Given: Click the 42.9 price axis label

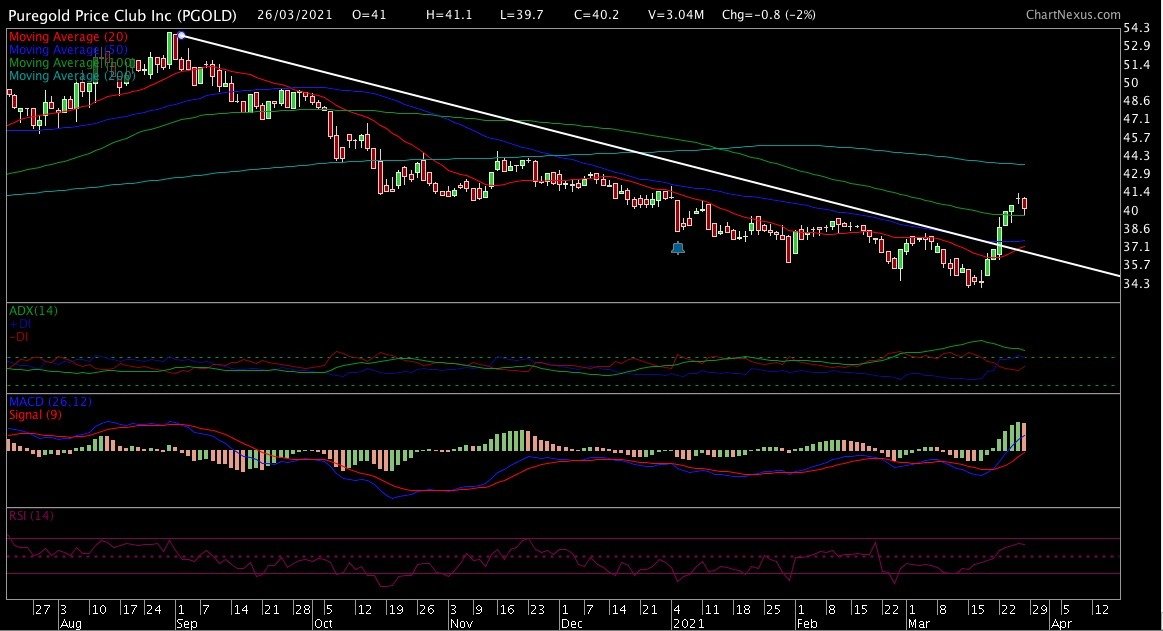Looking at the screenshot, I should [1137, 174].
